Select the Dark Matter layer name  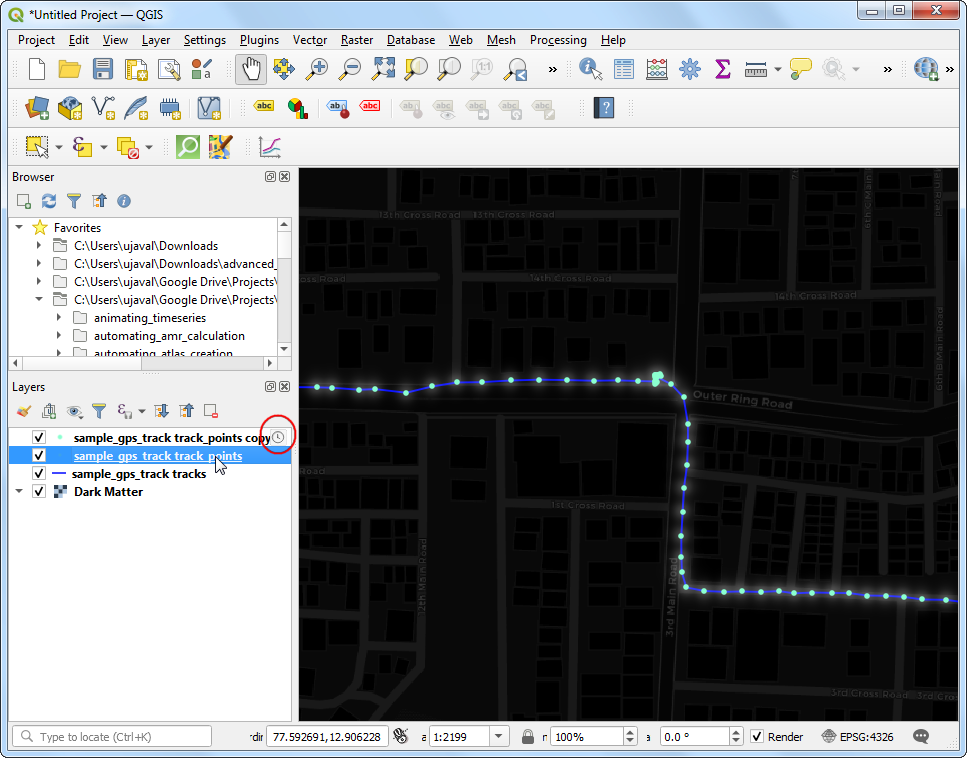tap(109, 492)
